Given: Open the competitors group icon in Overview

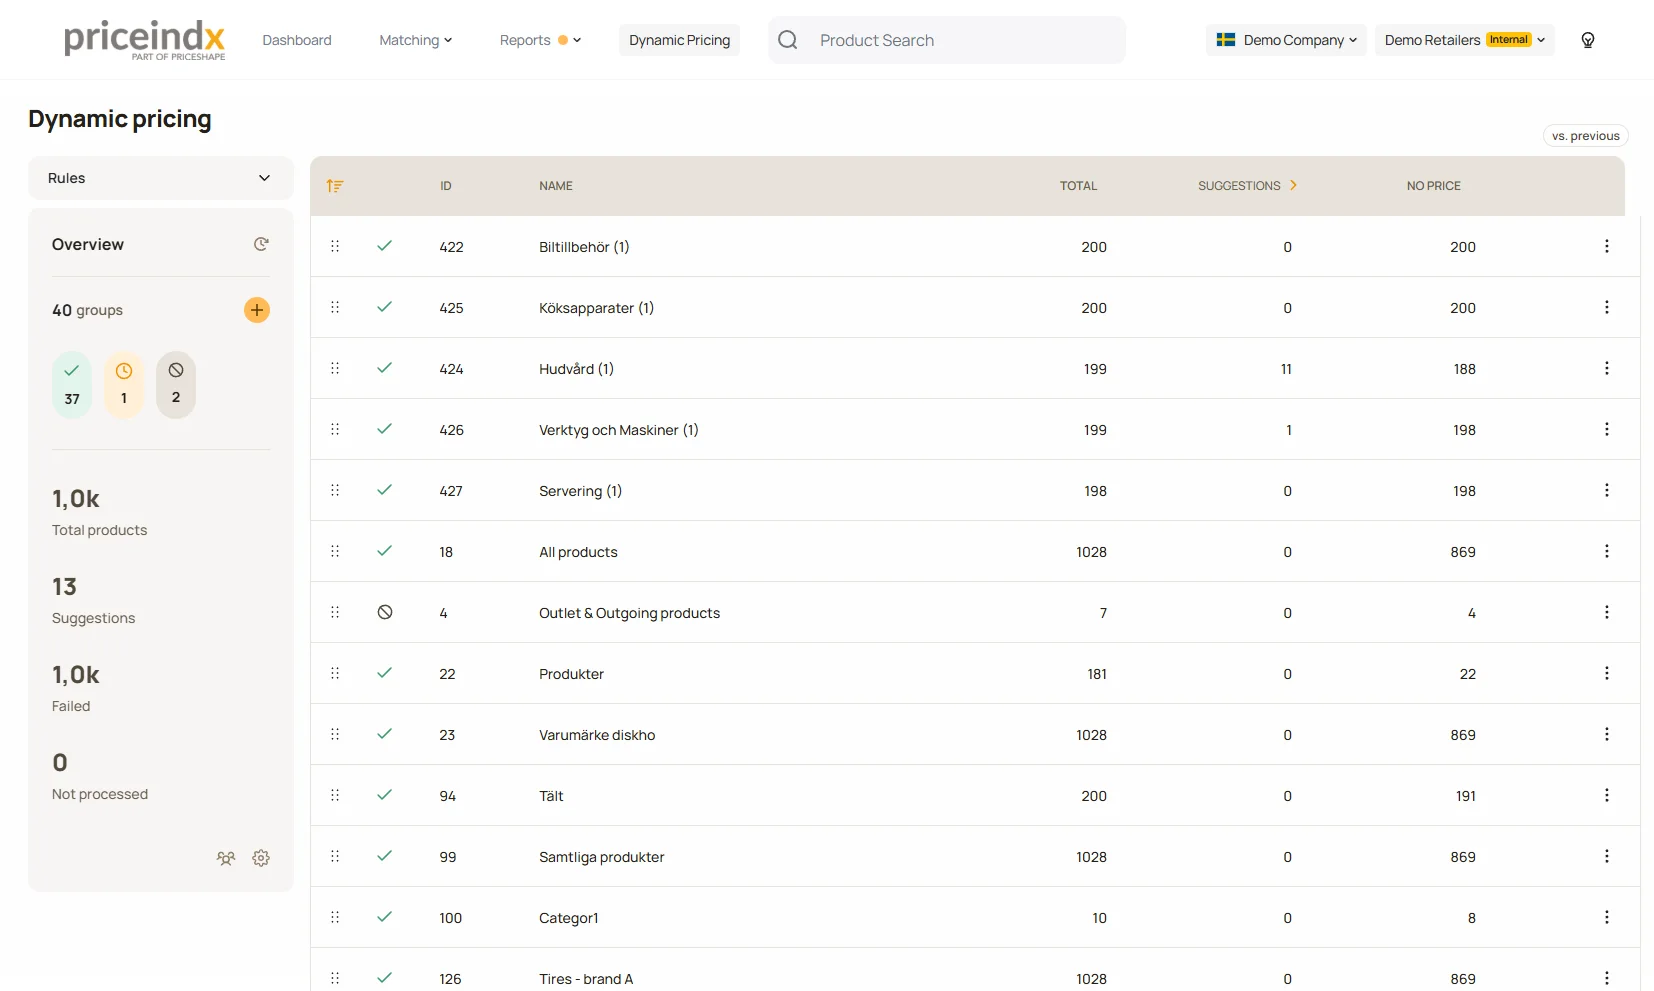Looking at the screenshot, I should pyautogui.click(x=226, y=858).
